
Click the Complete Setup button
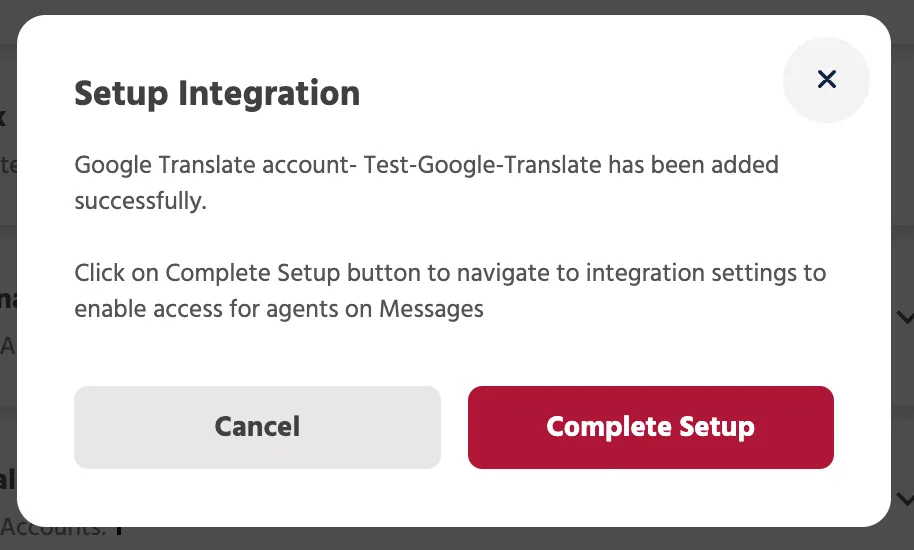(651, 427)
